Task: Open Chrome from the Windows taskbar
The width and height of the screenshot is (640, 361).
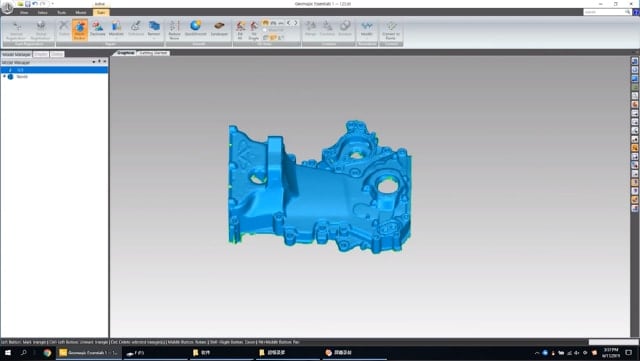Action: point(47,353)
